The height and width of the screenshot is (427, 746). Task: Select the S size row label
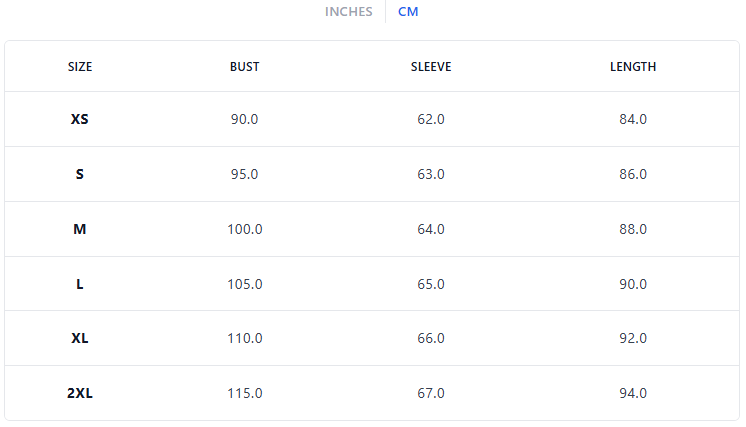[x=80, y=174]
